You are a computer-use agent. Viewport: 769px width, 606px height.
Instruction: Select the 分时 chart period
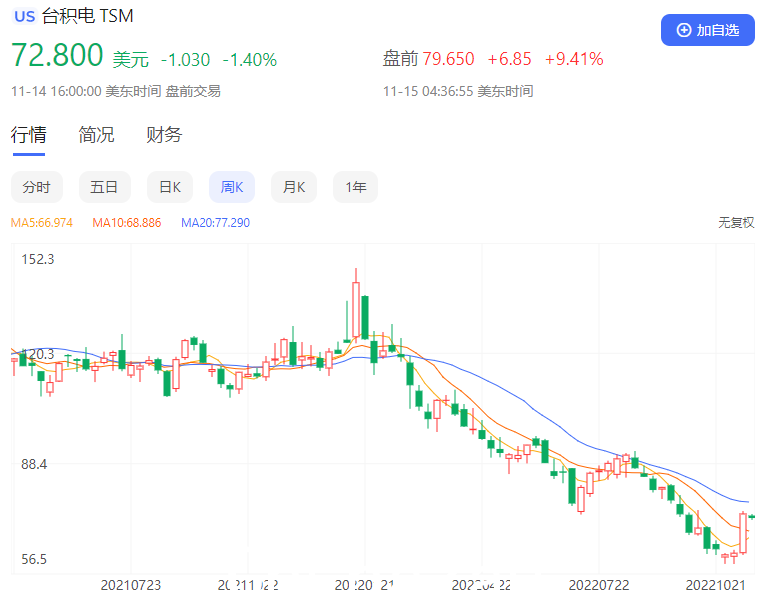37,187
